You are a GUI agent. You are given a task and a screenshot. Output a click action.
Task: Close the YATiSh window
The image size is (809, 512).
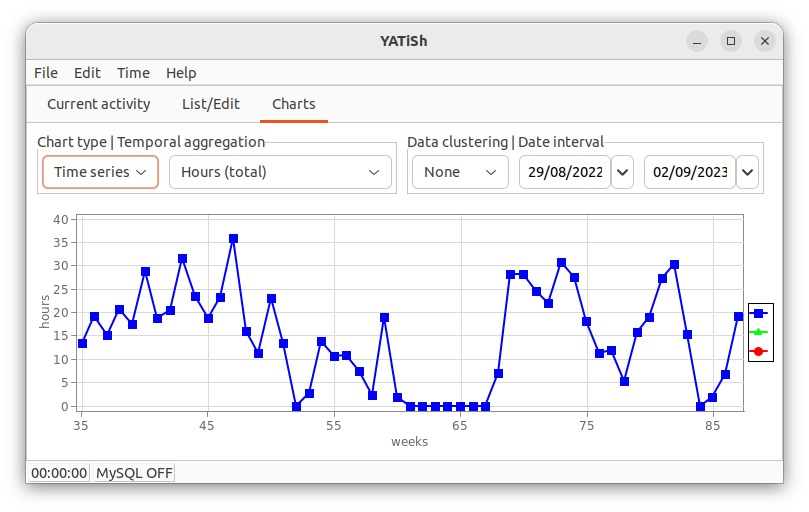point(765,41)
